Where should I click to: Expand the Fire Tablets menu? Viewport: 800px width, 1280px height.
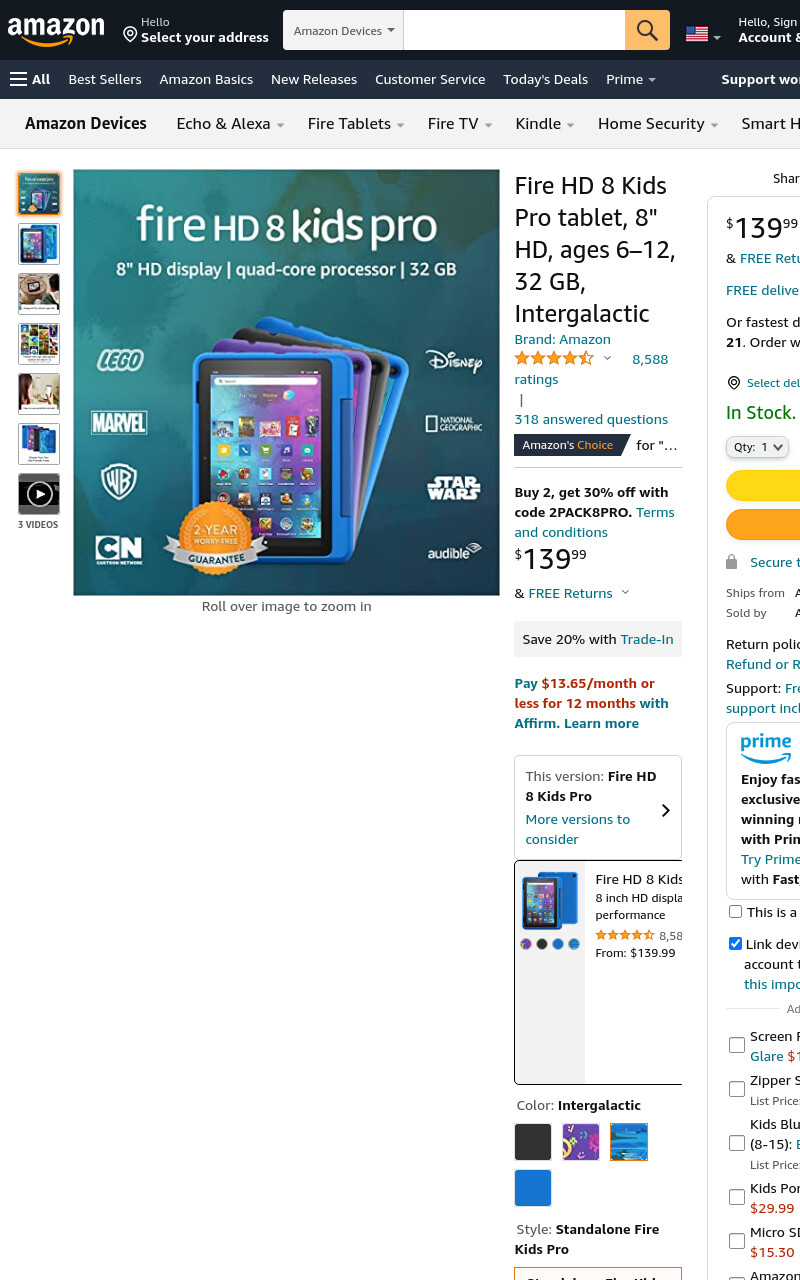[x=355, y=123]
